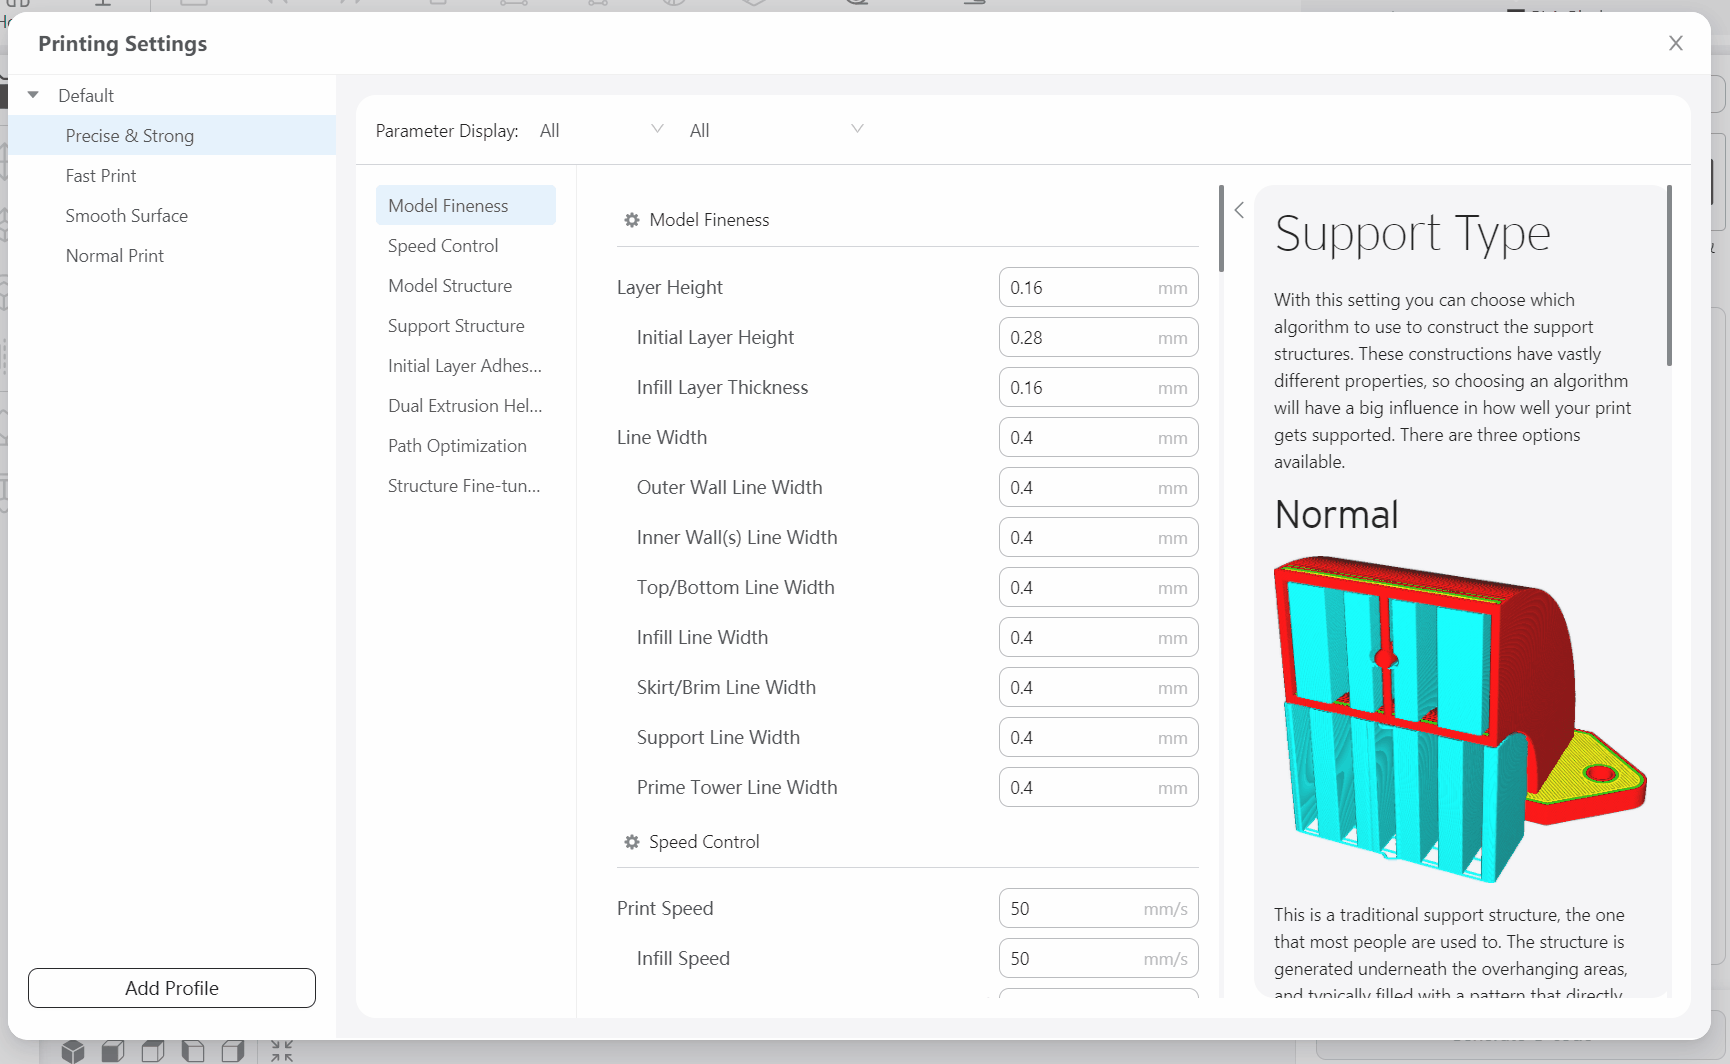The width and height of the screenshot is (1730, 1064).
Task: Edit the Support Line Width field
Action: (x=1099, y=737)
